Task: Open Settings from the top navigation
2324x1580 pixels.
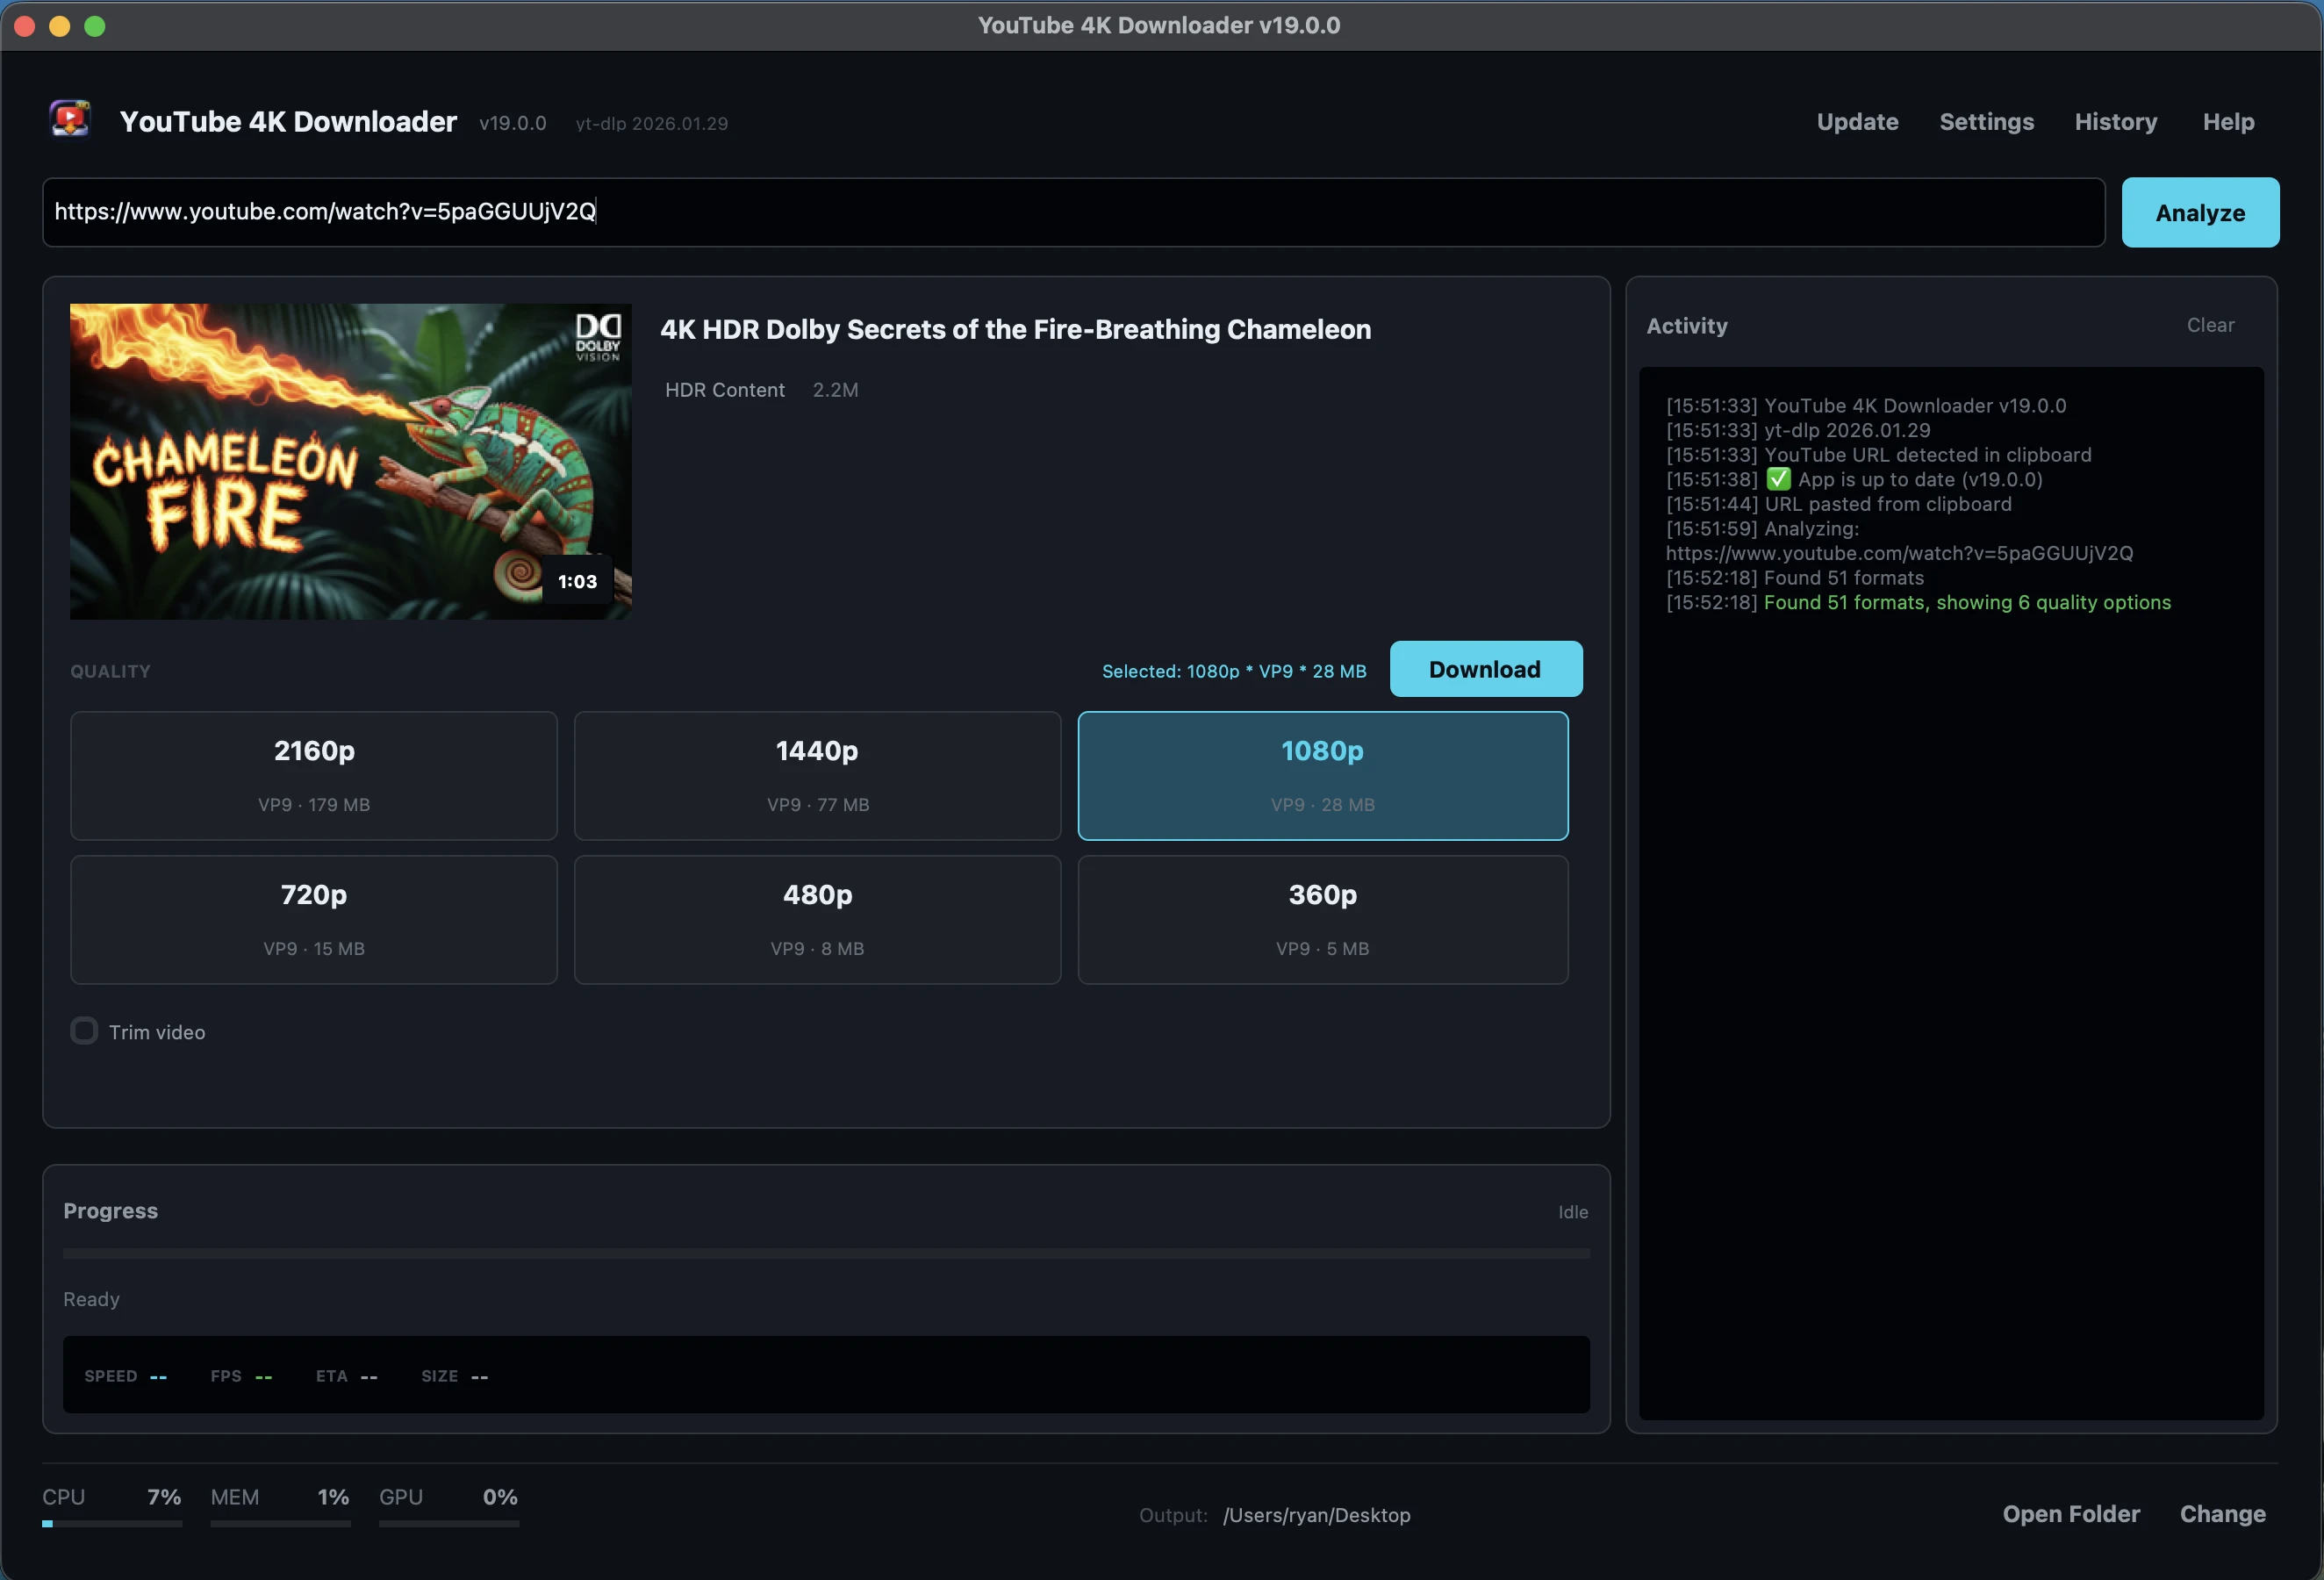Action: 1986,122
